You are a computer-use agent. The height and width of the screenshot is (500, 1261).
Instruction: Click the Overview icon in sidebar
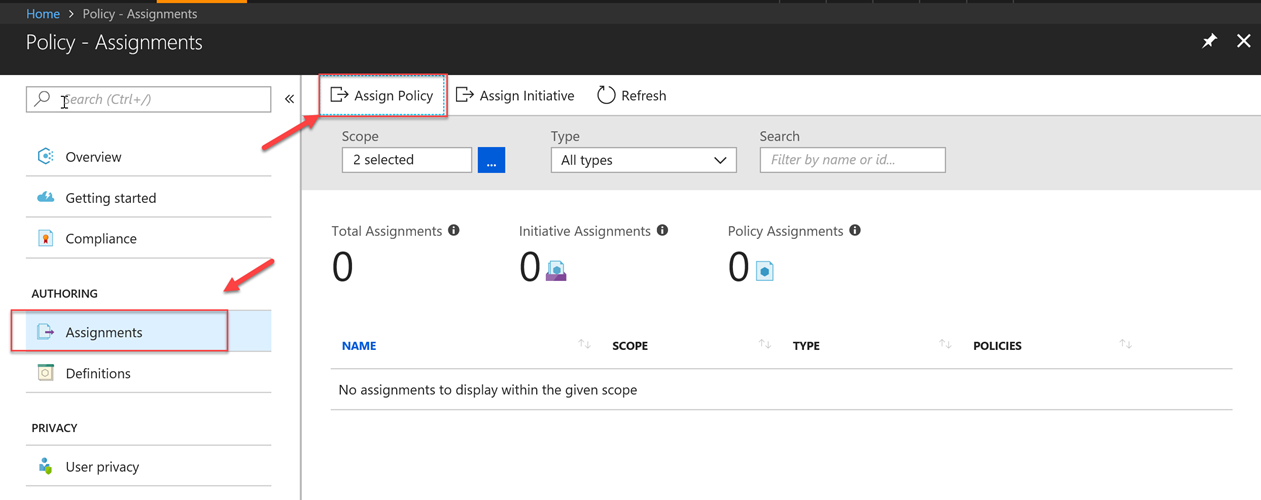tap(45, 156)
